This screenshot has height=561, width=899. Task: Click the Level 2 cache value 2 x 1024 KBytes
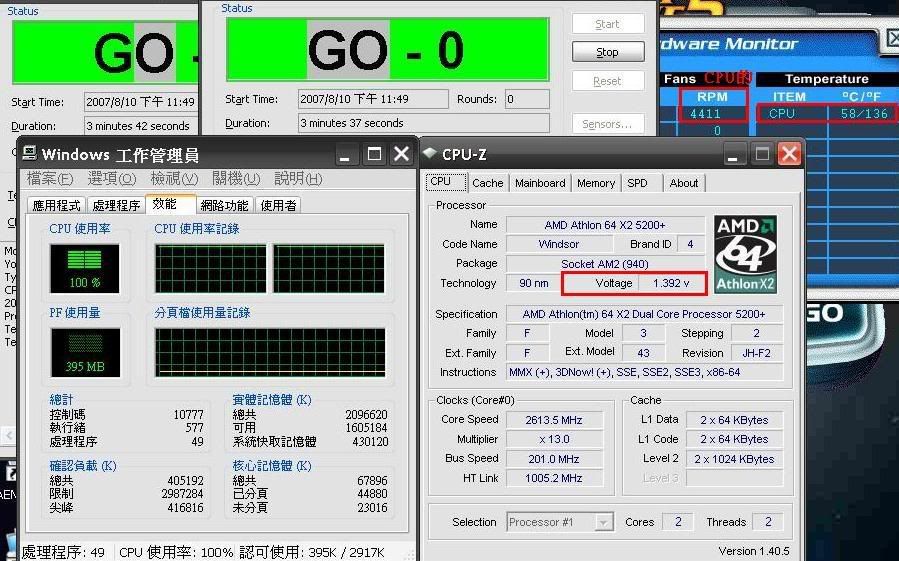(x=734, y=459)
